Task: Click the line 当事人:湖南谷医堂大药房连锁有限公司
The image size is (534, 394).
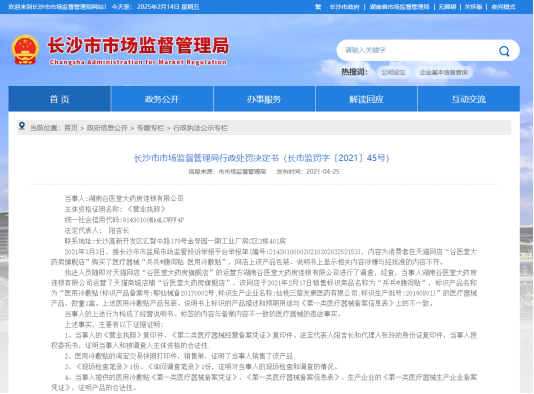Action: (x=124, y=199)
